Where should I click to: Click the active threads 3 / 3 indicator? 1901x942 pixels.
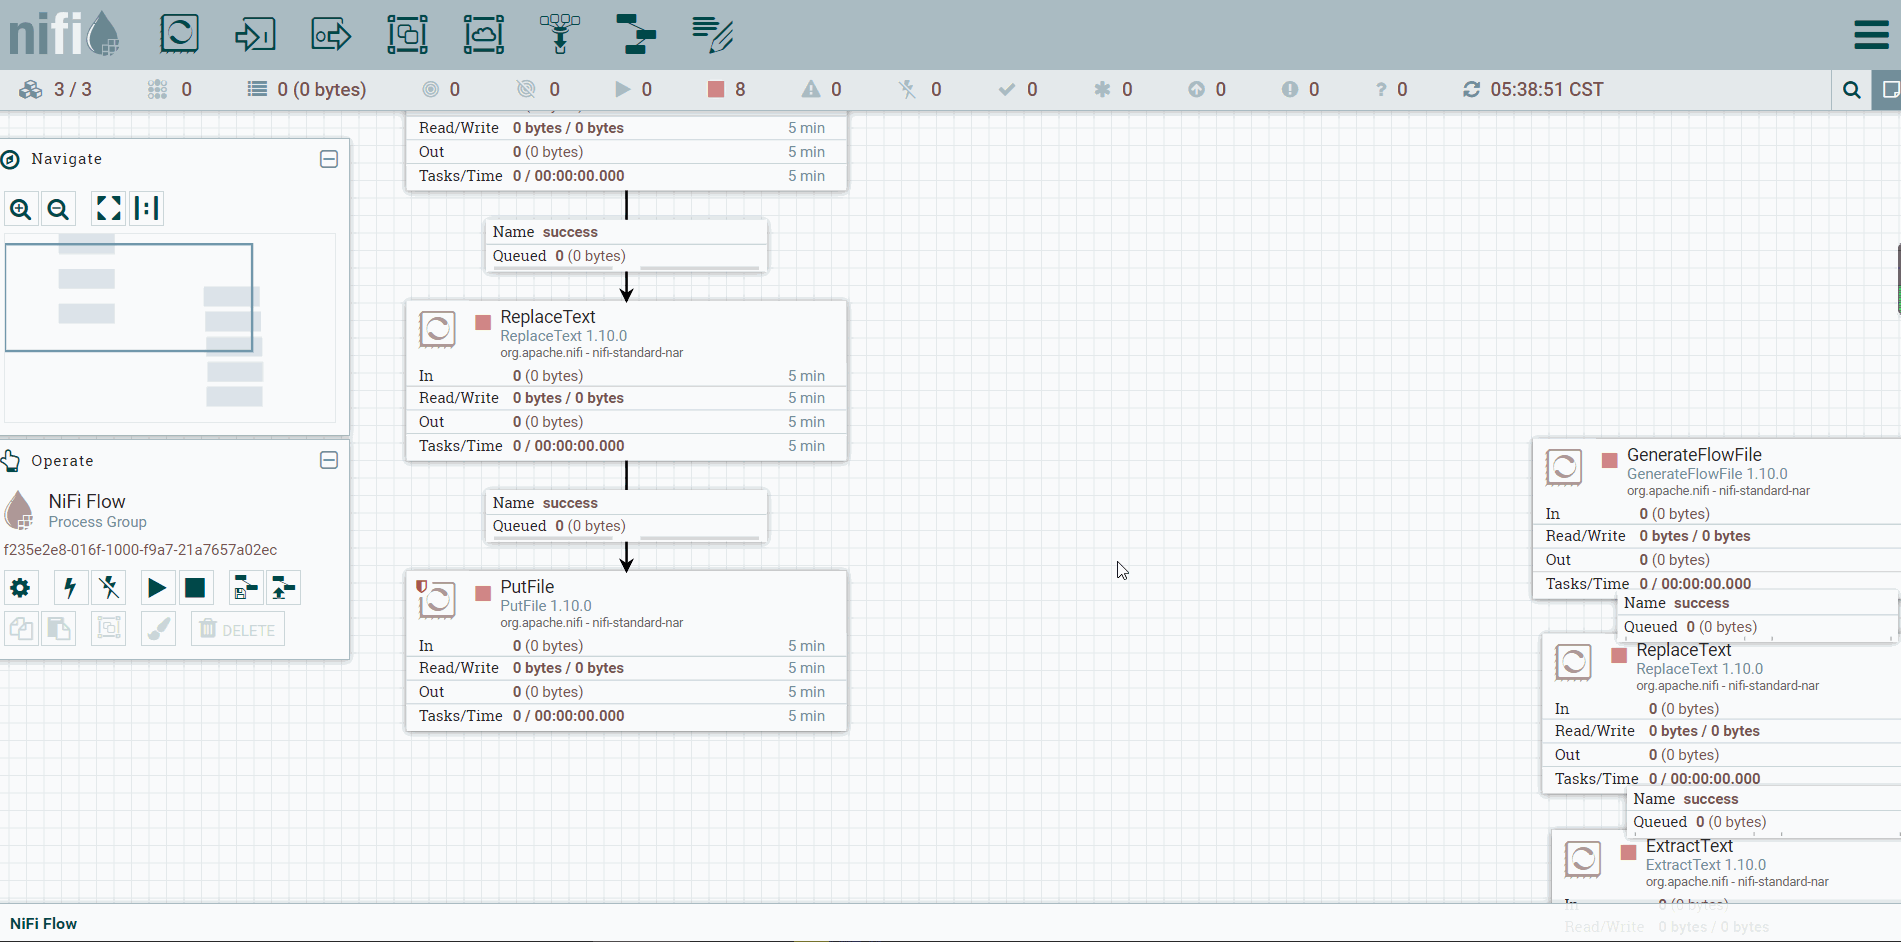coord(56,90)
